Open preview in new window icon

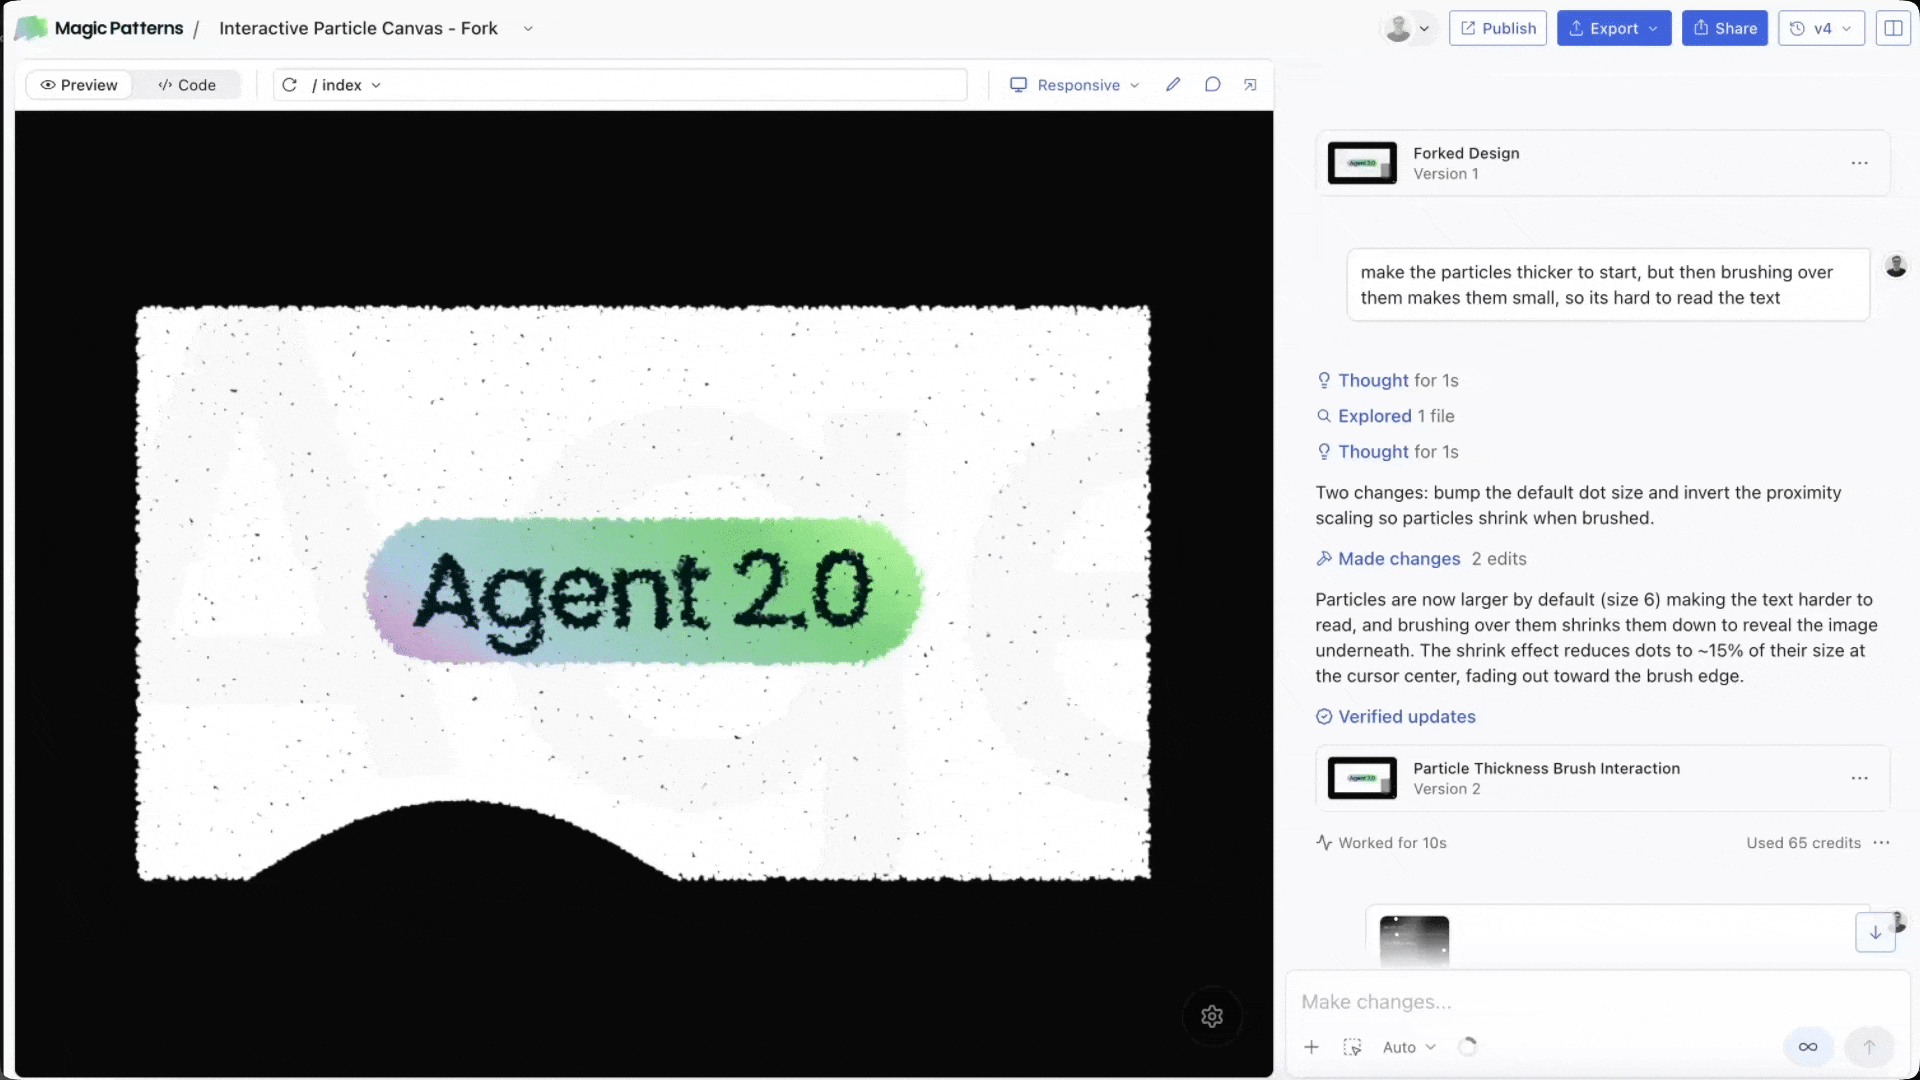[x=1250, y=85]
